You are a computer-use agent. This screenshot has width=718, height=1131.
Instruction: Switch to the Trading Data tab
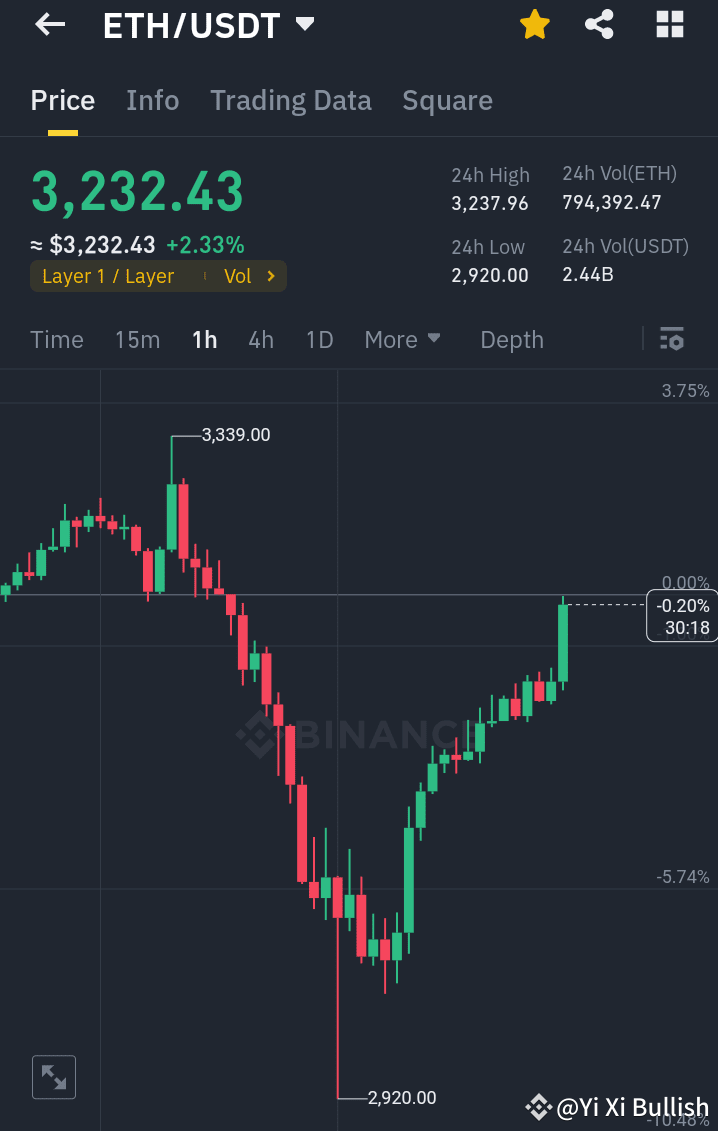290,100
